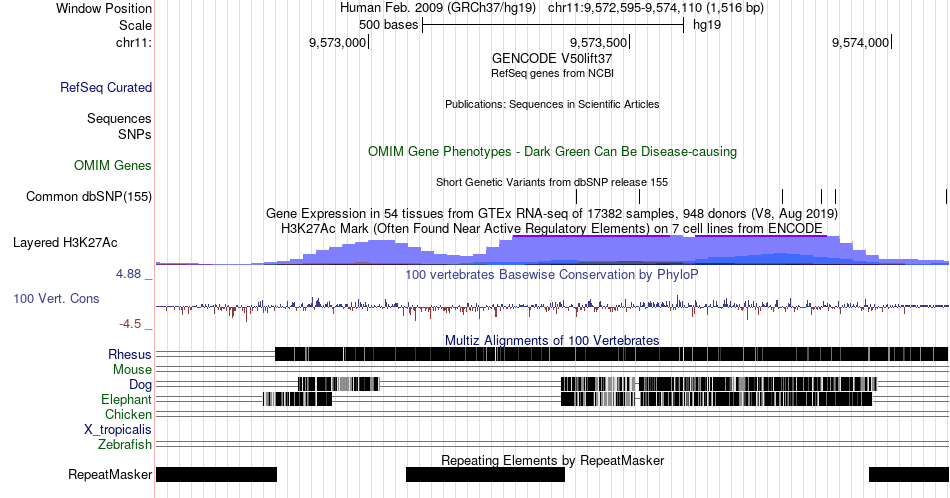Click the chr11: ruler label
950x498 pixels.
click(134, 42)
